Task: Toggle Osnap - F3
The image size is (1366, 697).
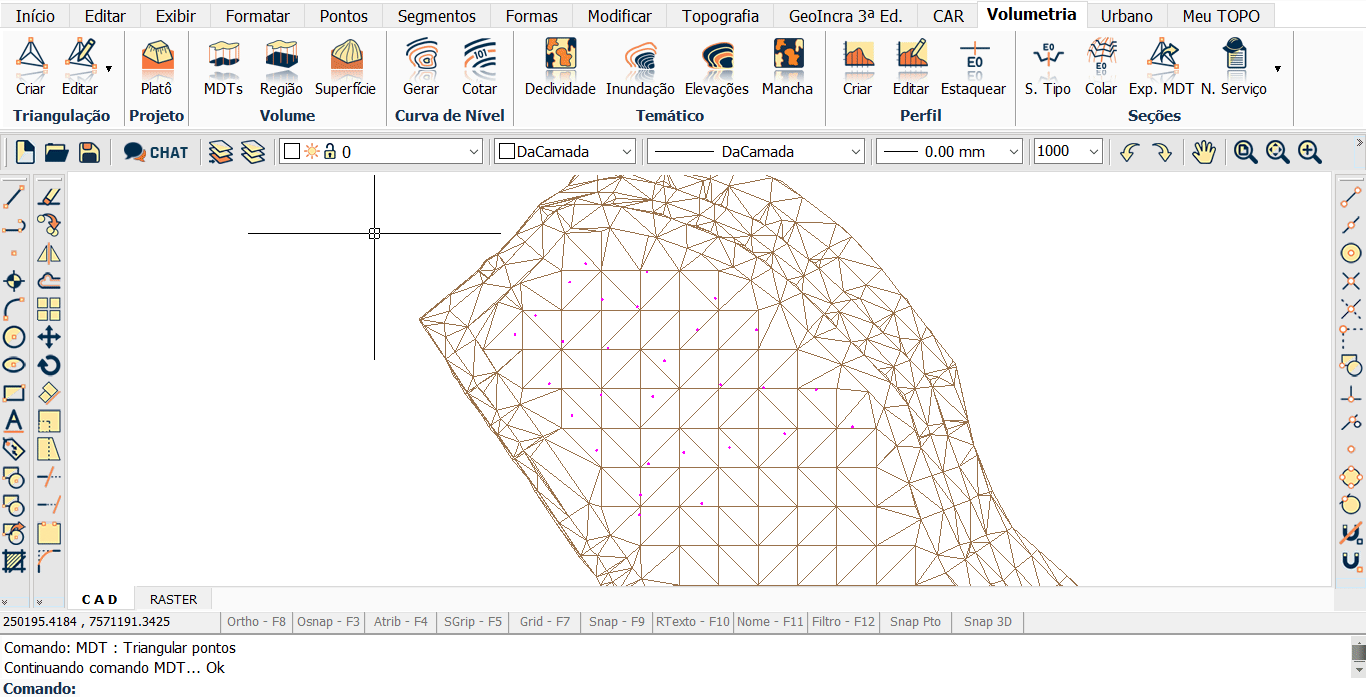Action: point(328,622)
